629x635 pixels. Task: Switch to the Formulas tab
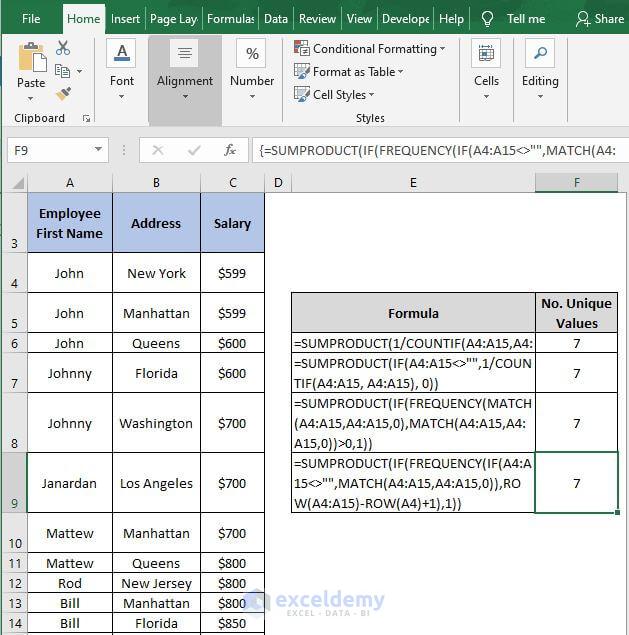coord(230,19)
